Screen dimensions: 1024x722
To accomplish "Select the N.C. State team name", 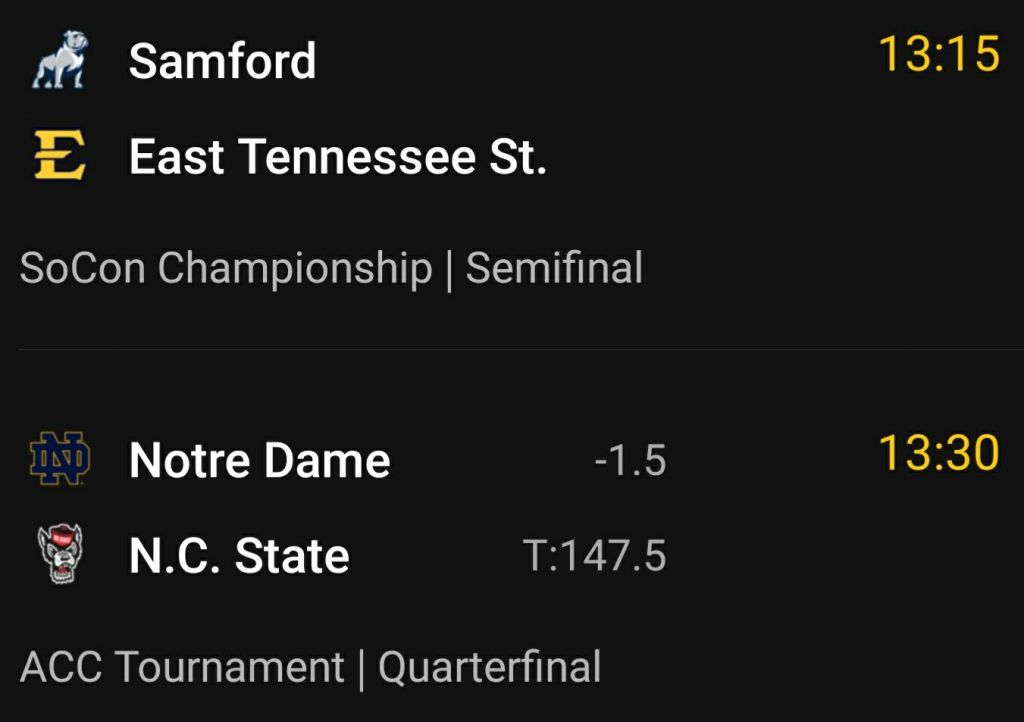I will pyautogui.click(x=240, y=556).
